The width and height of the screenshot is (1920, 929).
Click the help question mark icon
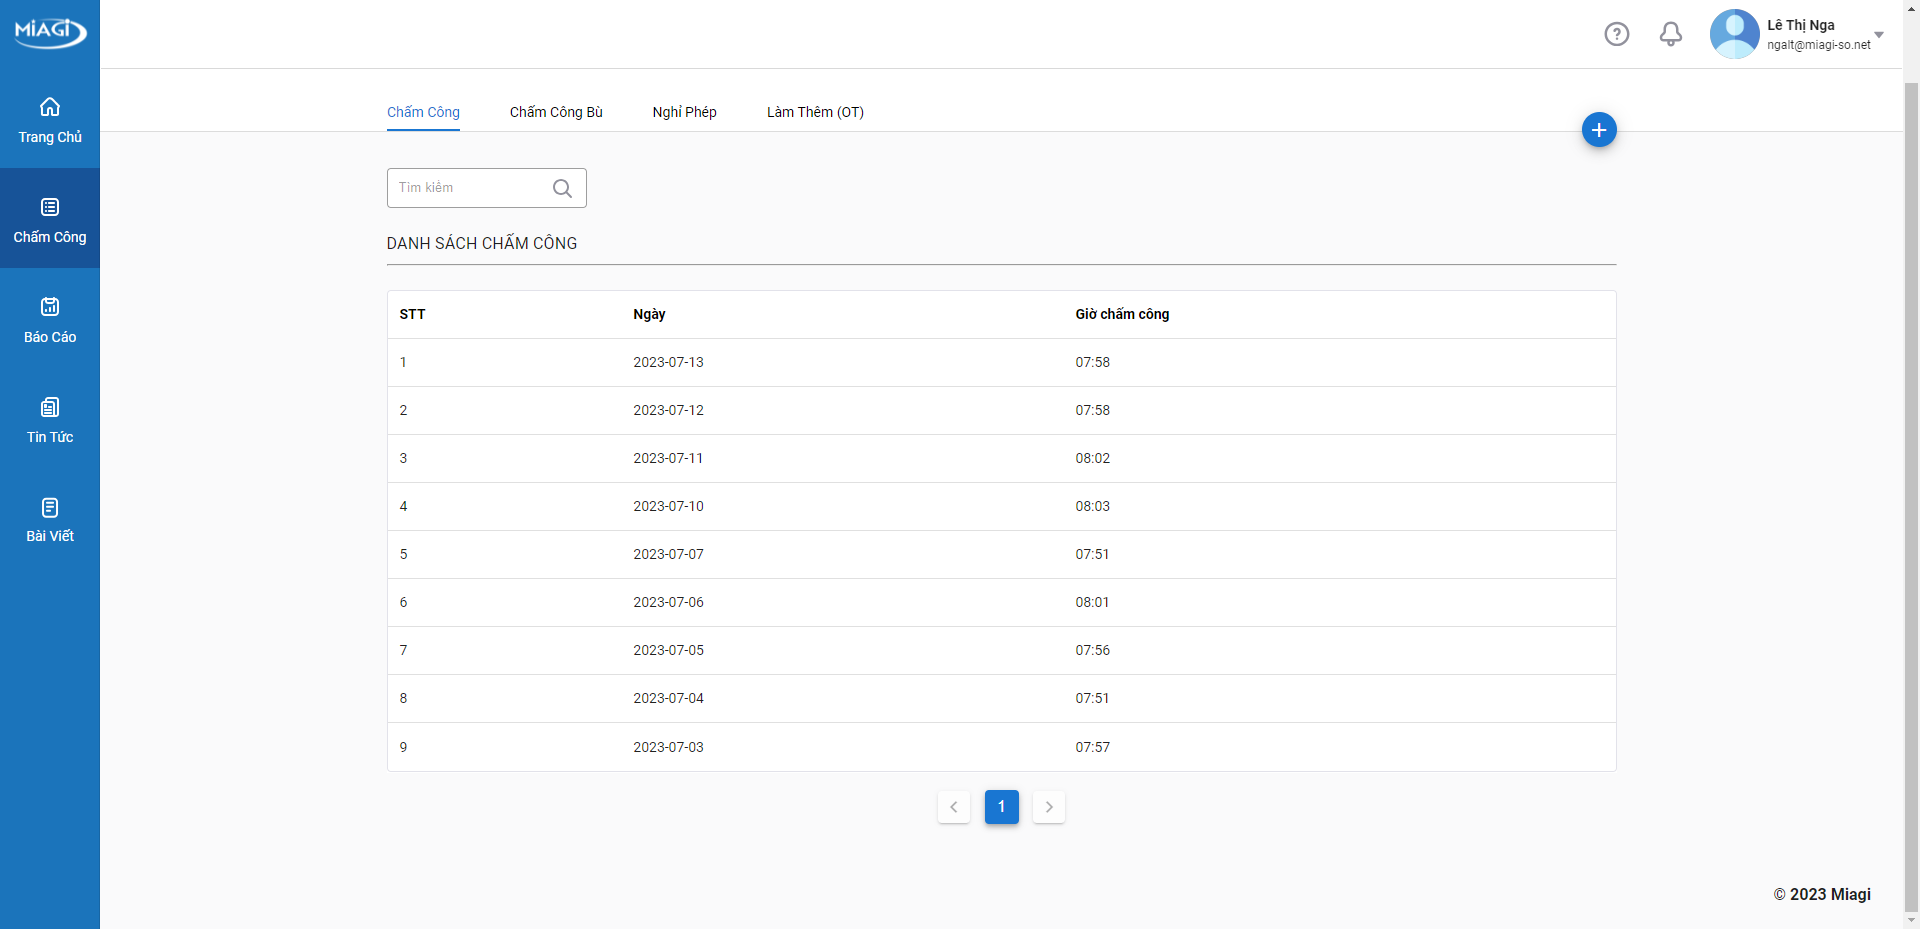1616,34
